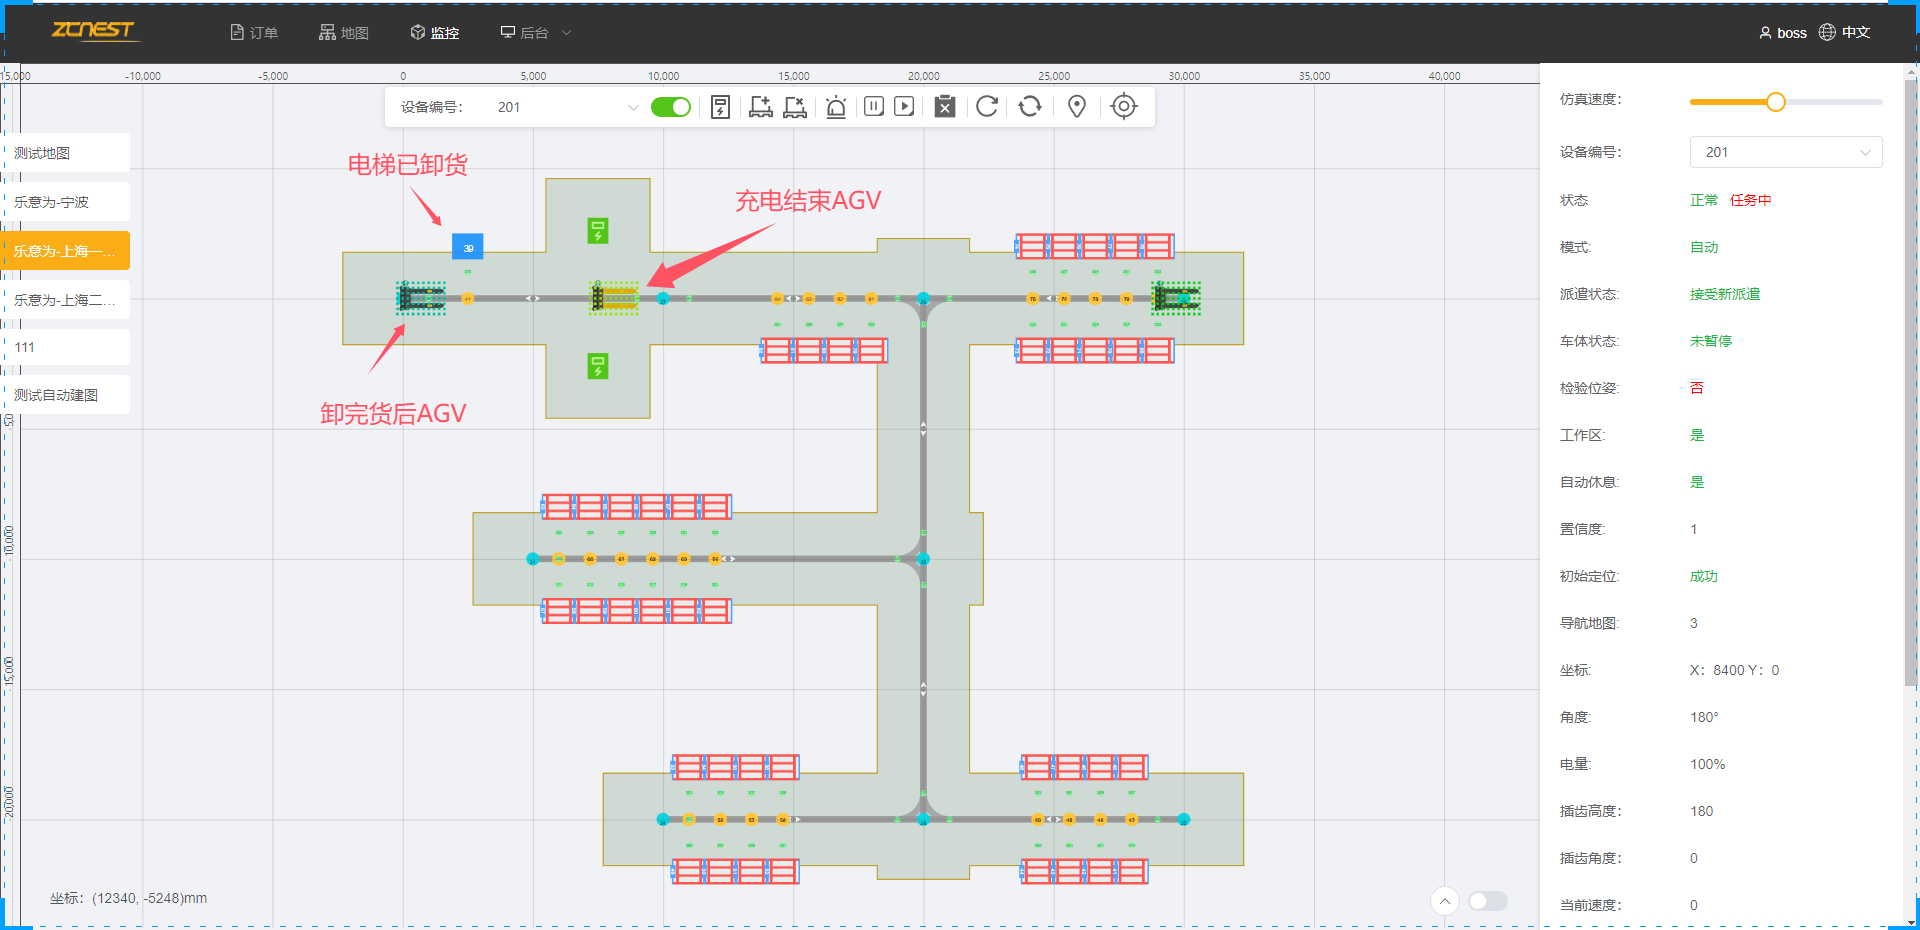Select the 乐意为-上海二 map

(66, 300)
